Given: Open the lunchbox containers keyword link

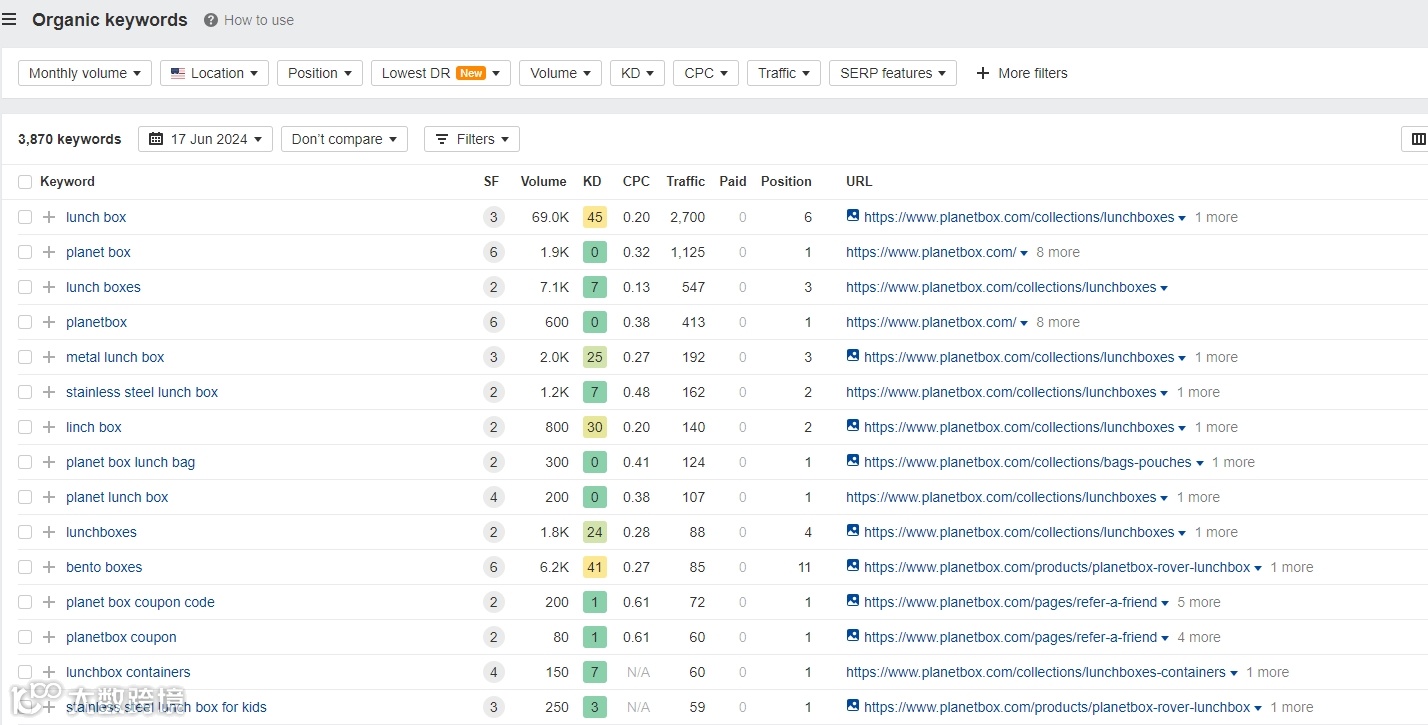Looking at the screenshot, I should [x=128, y=672].
